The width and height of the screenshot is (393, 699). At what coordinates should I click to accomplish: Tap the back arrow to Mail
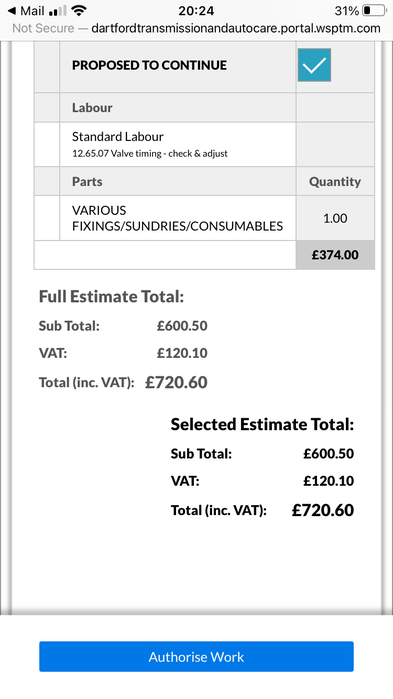[12, 10]
